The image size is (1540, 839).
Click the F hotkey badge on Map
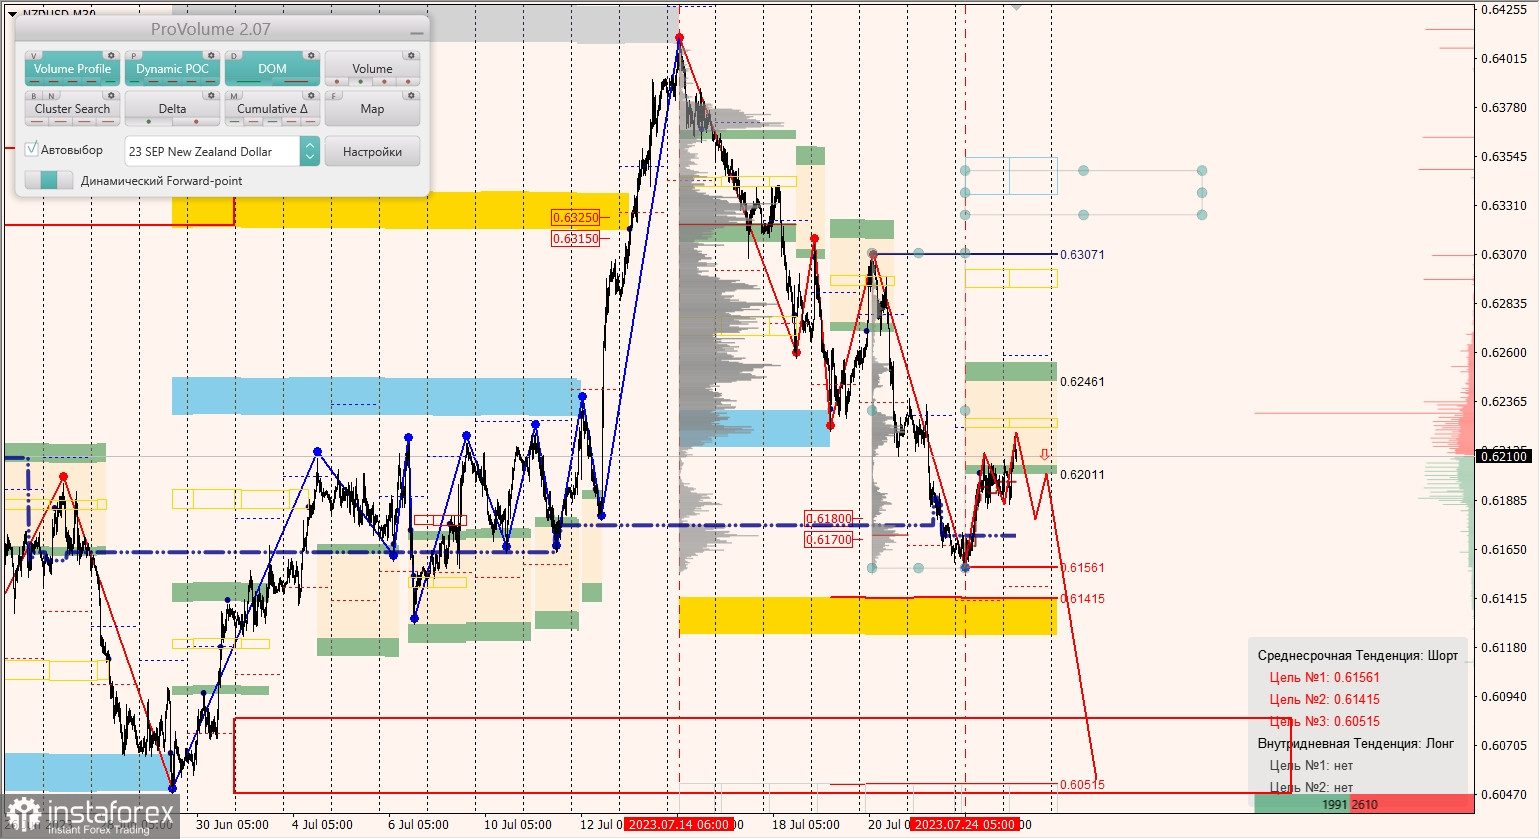coord(334,96)
